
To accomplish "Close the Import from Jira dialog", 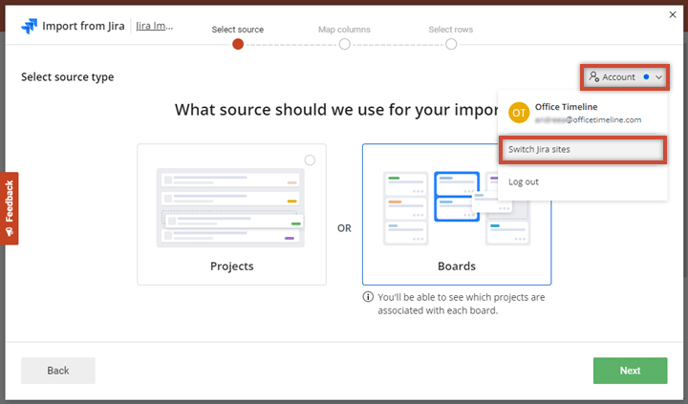I will [x=673, y=15].
